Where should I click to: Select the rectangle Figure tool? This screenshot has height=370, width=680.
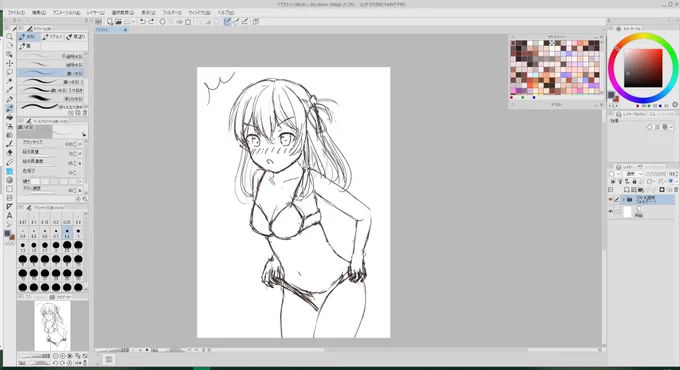pos(9,189)
